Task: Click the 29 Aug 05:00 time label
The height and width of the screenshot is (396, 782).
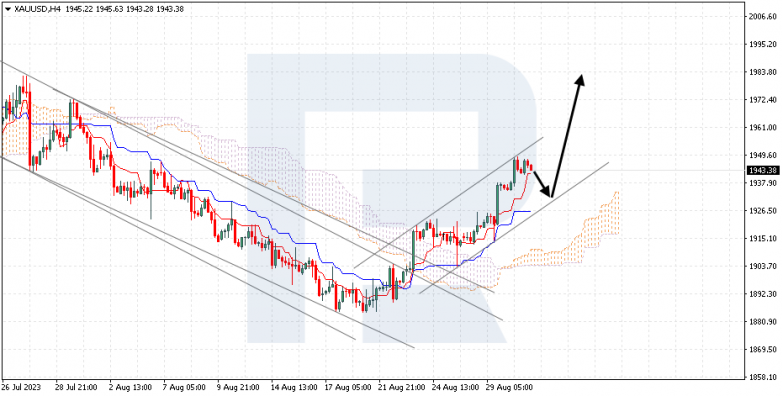Action: point(509,388)
